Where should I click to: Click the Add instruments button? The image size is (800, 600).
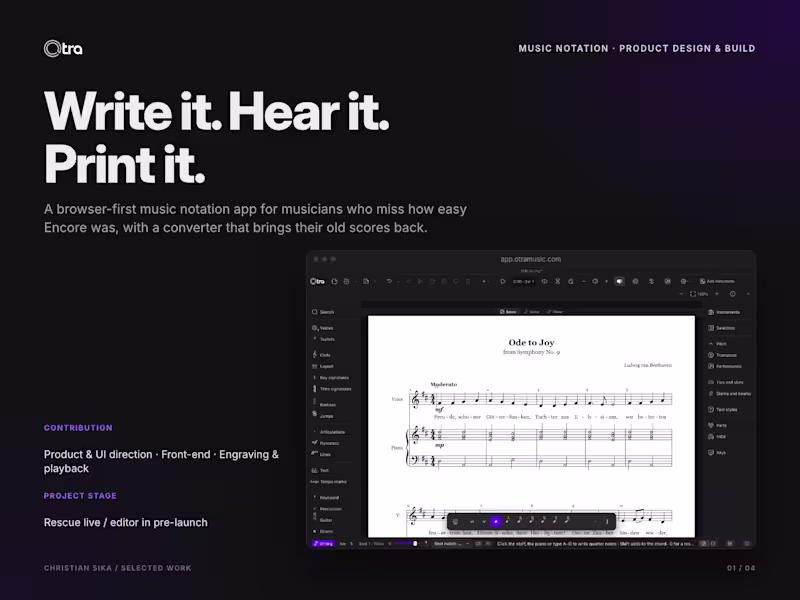(x=717, y=281)
